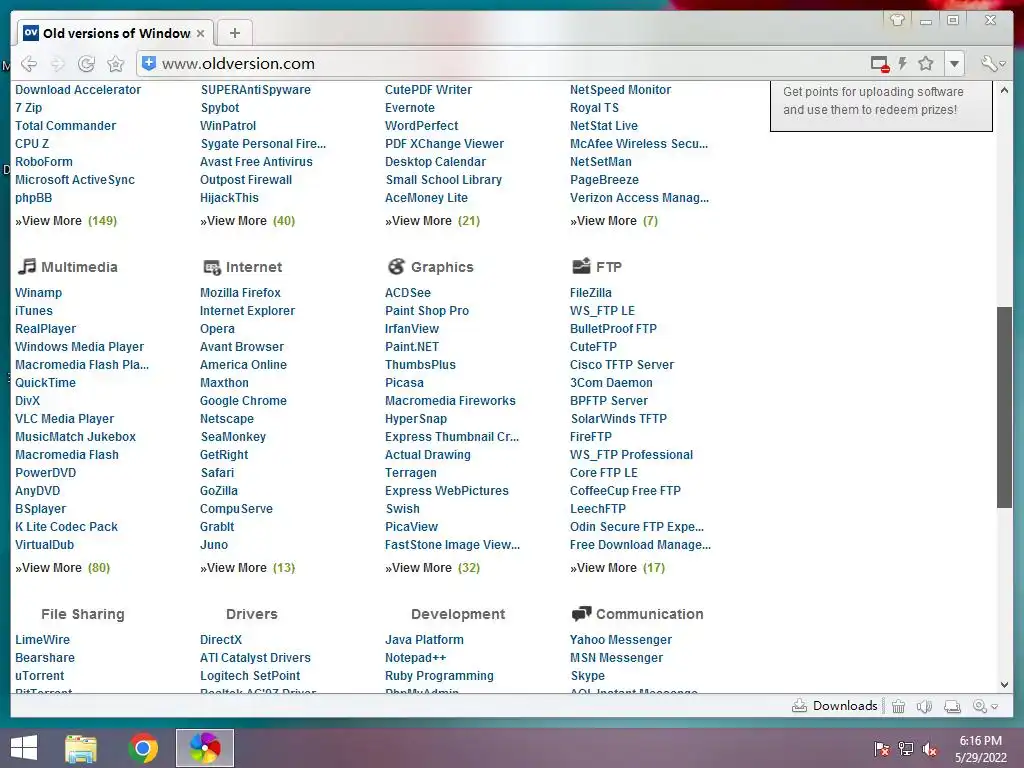Expand View More (13) under Internet
1024x768 pixels.
pyautogui.click(x=248, y=568)
